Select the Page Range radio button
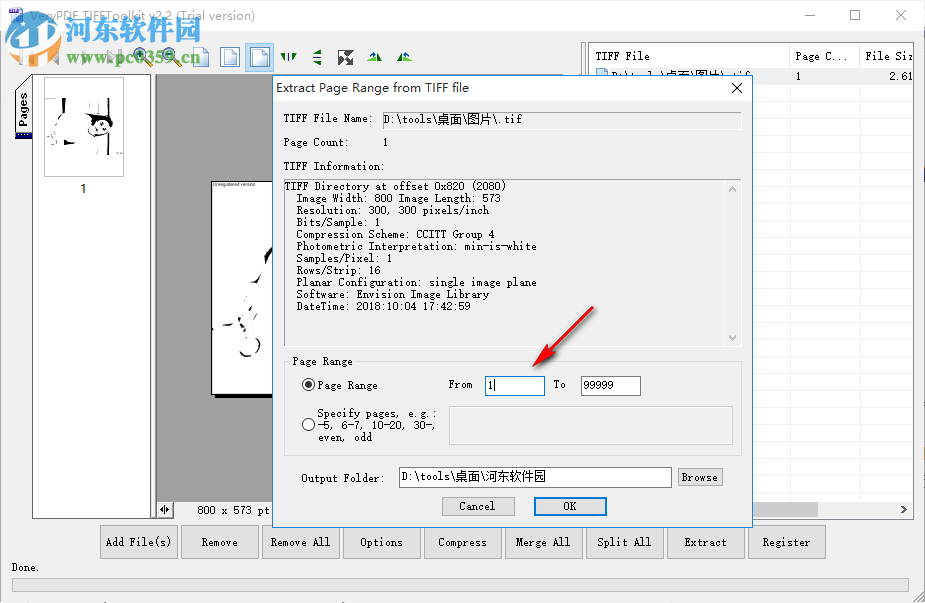This screenshot has height=603, width=925. click(309, 385)
